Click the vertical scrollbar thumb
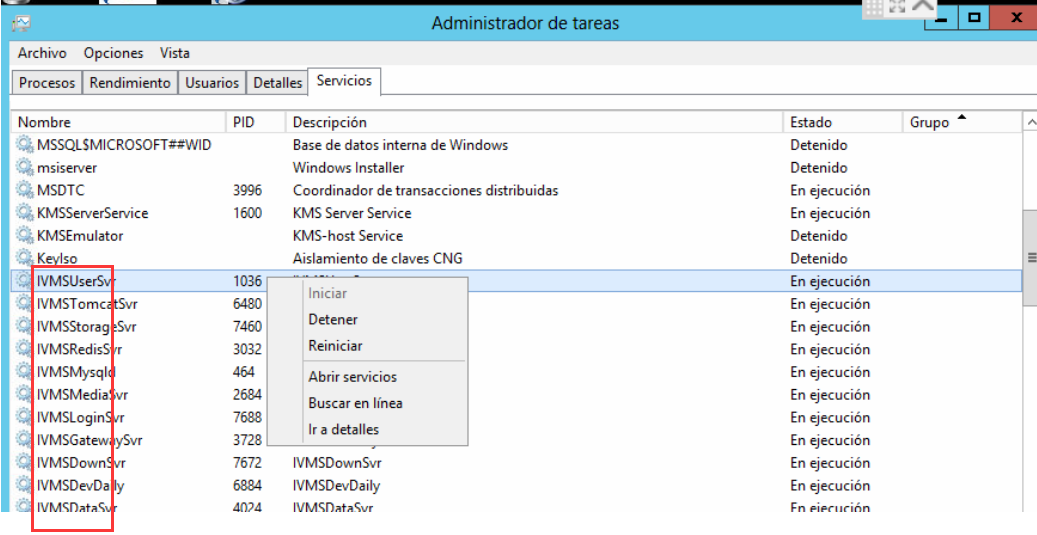The image size is (1037, 535). click(x=1030, y=257)
